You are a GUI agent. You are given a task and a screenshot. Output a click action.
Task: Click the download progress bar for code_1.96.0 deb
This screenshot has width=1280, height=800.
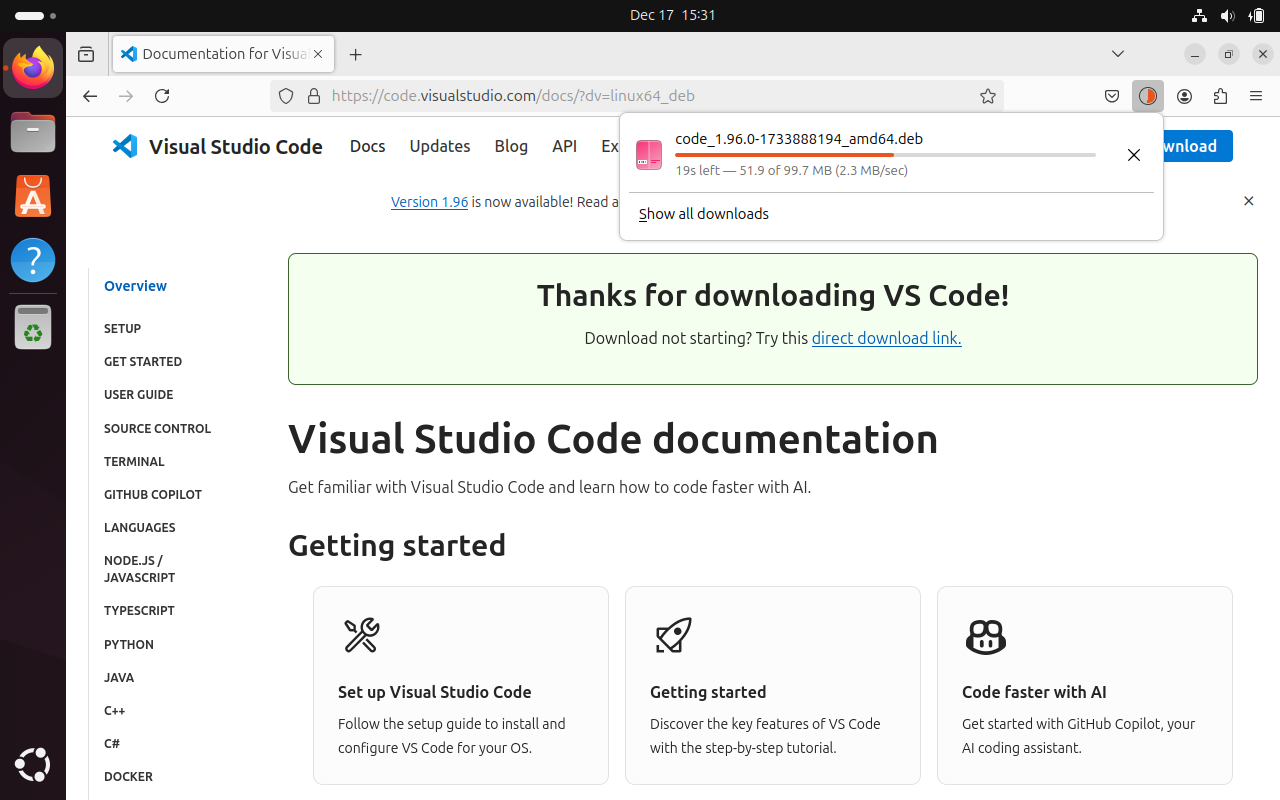tap(885, 155)
